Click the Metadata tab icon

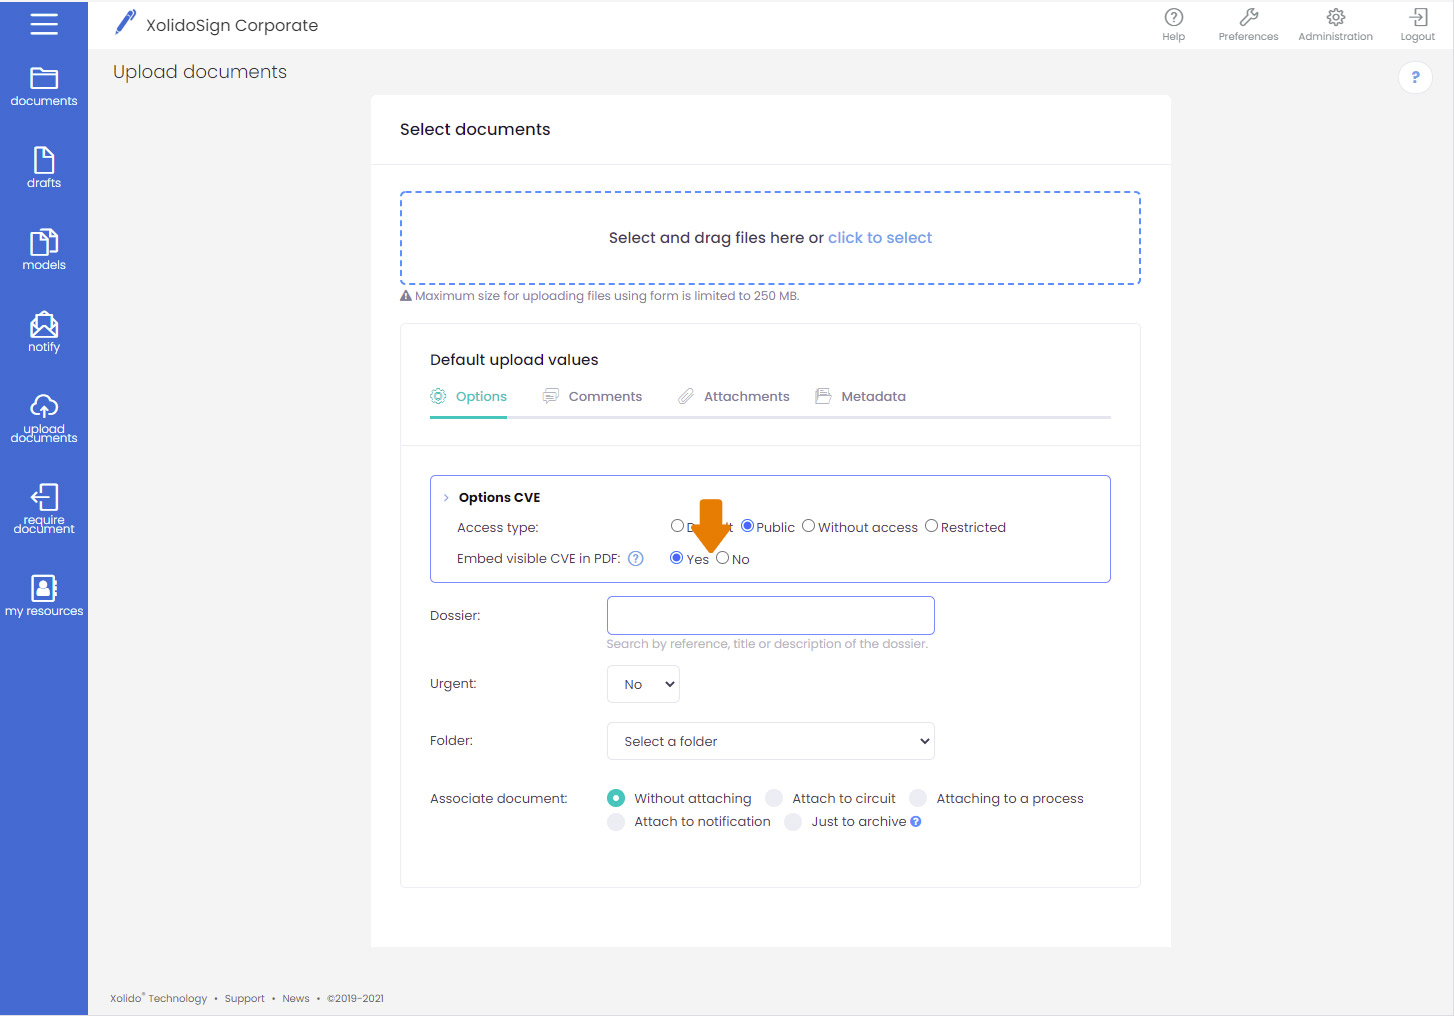823,396
